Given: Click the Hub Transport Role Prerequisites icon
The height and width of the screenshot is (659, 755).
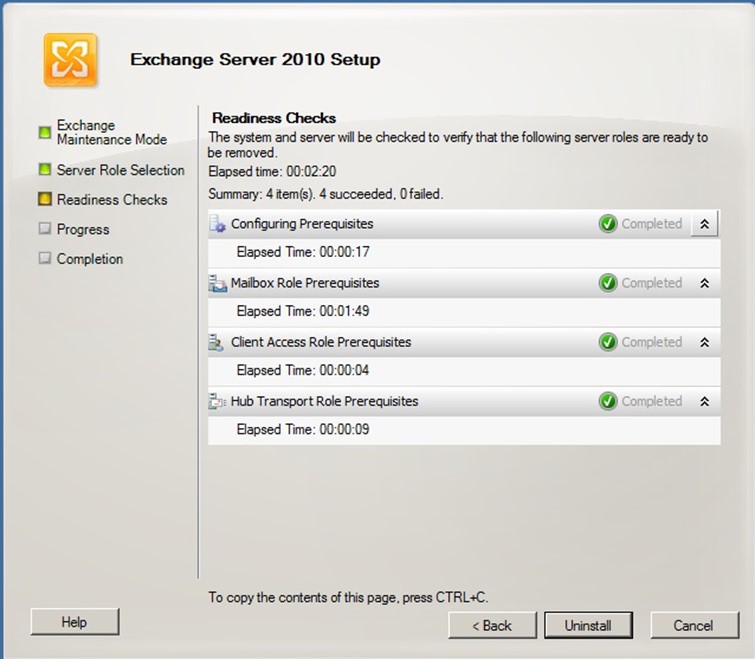Looking at the screenshot, I should click(217, 401).
